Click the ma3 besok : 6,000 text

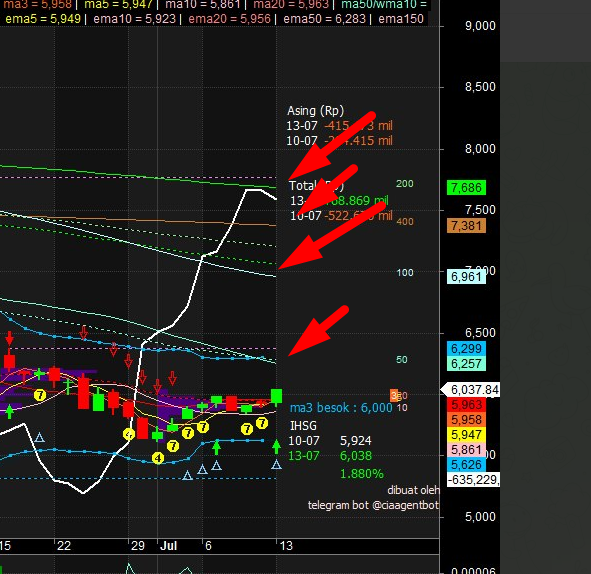click(341, 408)
